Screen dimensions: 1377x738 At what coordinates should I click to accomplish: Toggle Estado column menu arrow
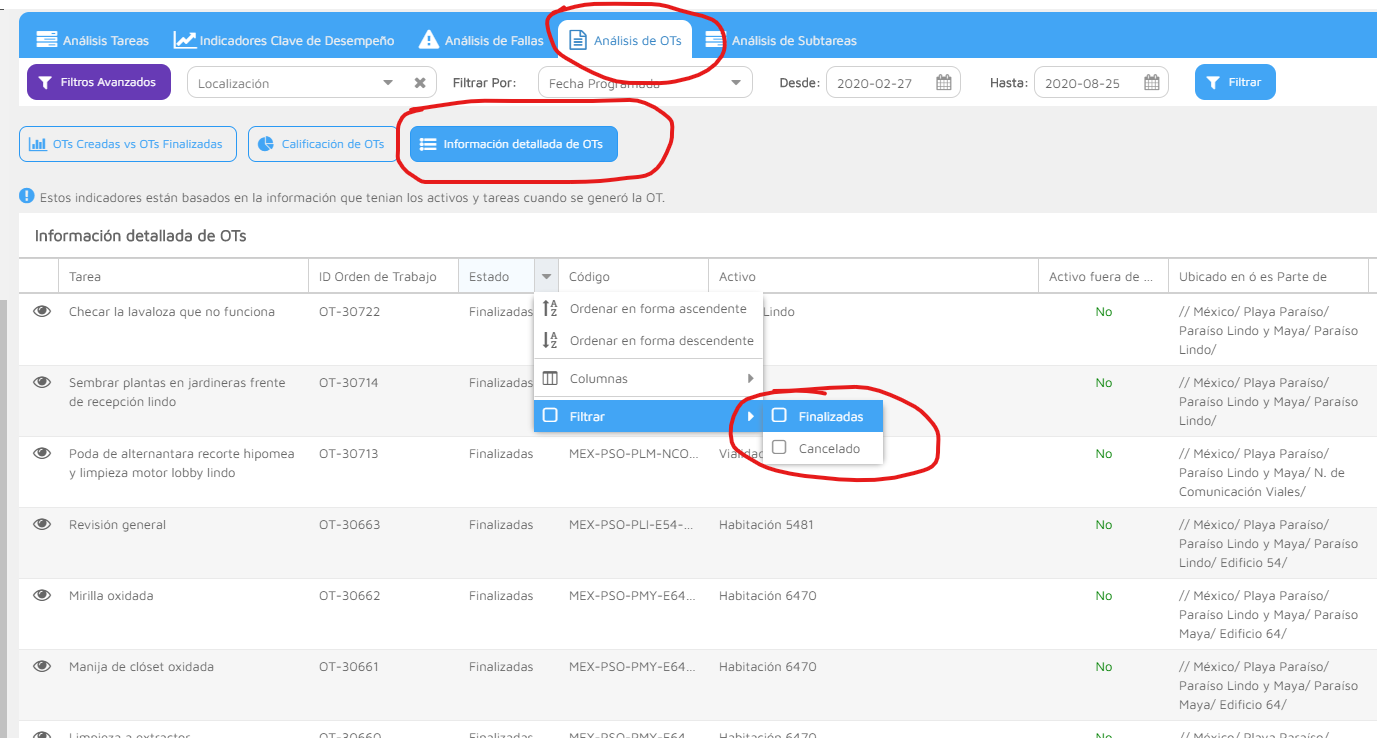click(x=546, y=277)
